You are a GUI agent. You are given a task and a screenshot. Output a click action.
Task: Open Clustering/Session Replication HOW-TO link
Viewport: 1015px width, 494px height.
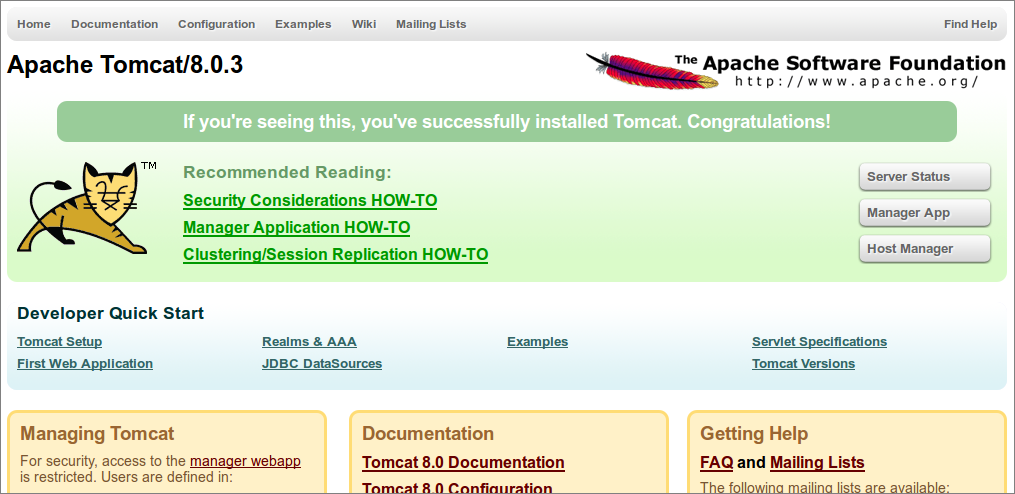pyautogui.click(x=335, y=254)
